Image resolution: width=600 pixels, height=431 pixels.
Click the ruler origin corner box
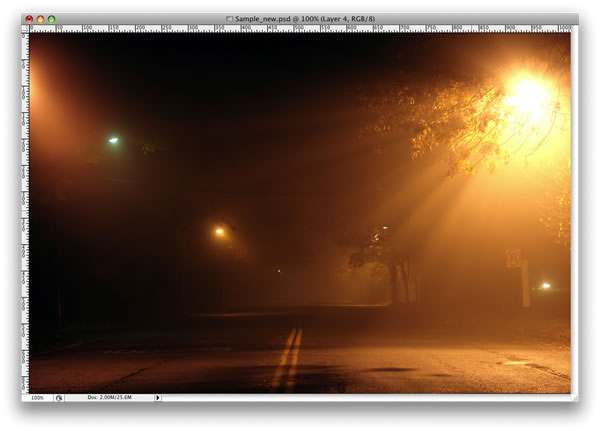point(25,29)
